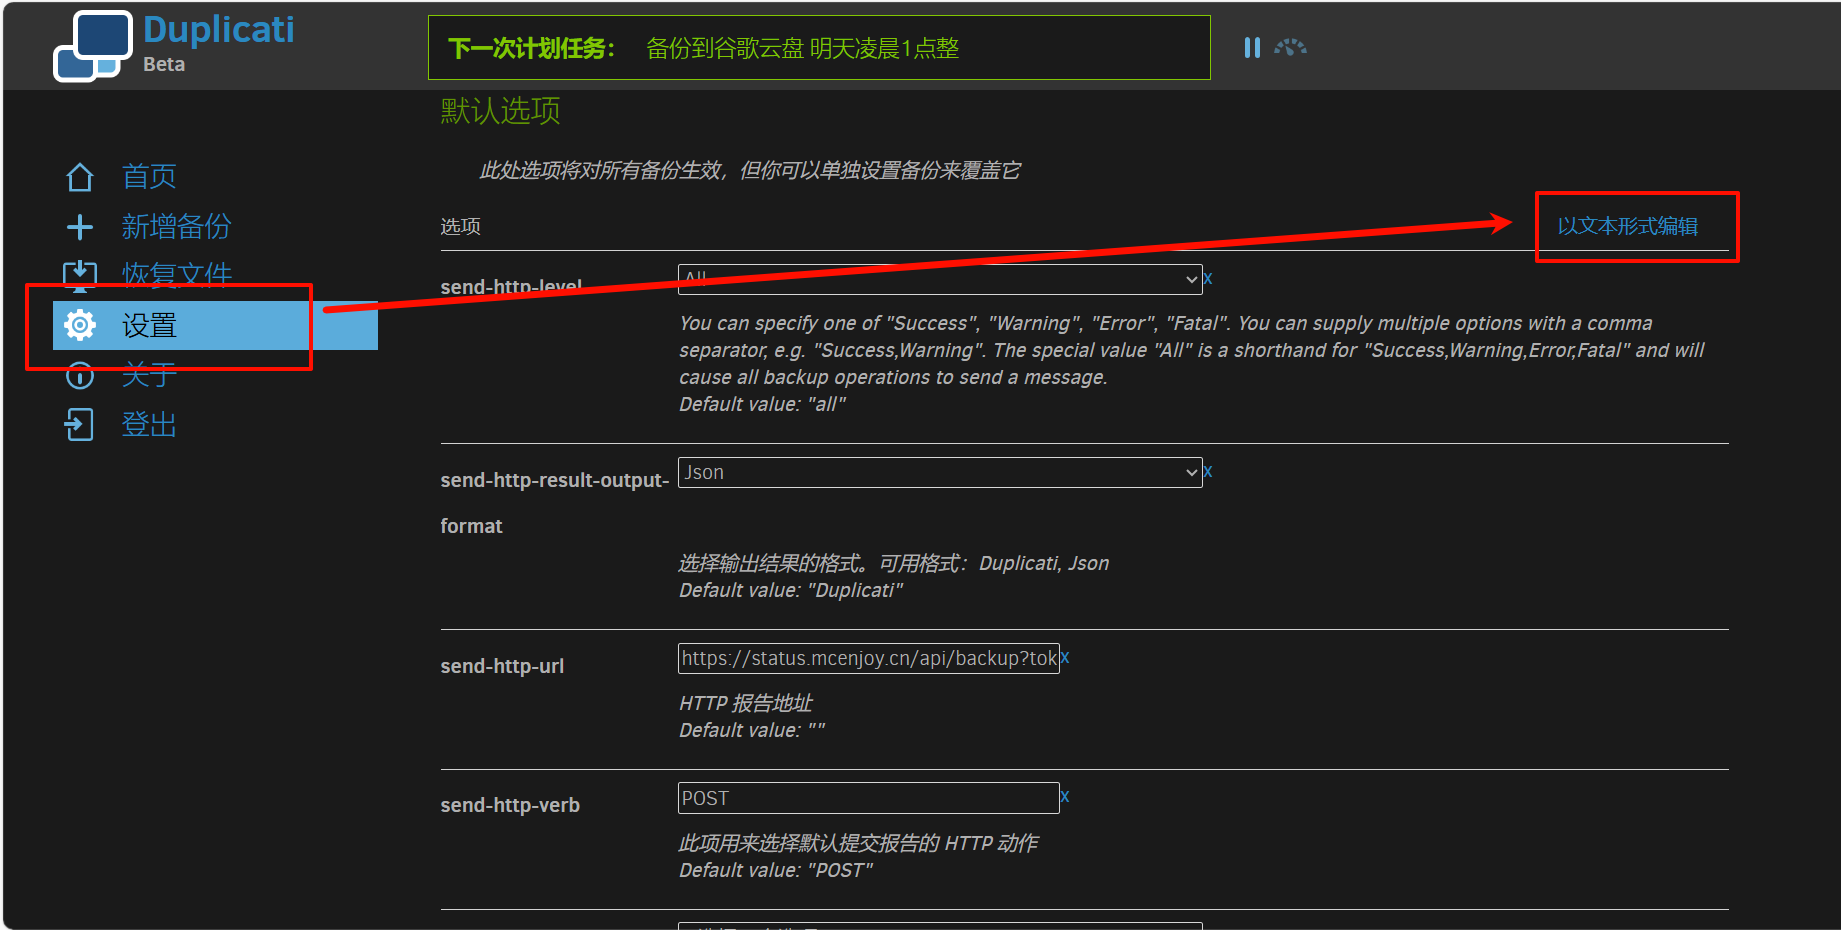Click the 以文本形式编辑 link
Image resolution: width=1841 pixels, height=930 pixels.
pyautogui.click(x=1627, y=226)
